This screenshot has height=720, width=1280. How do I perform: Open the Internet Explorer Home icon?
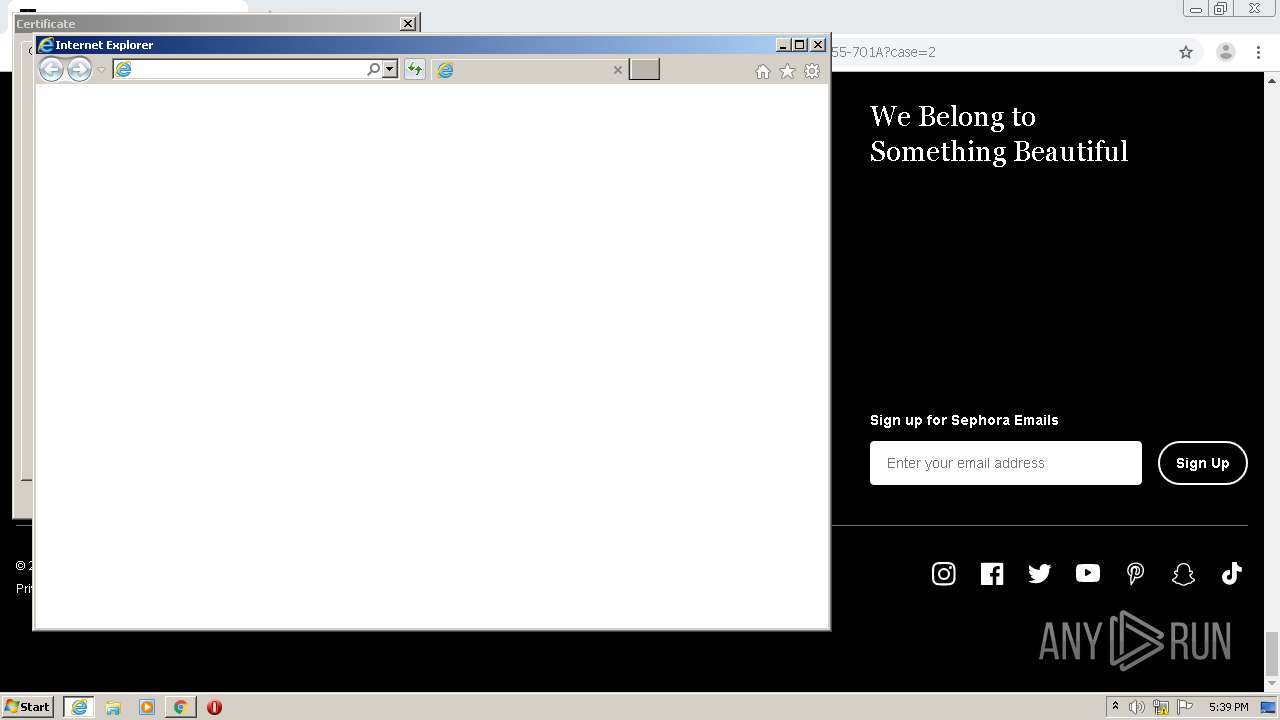click(x=763, y=71)
